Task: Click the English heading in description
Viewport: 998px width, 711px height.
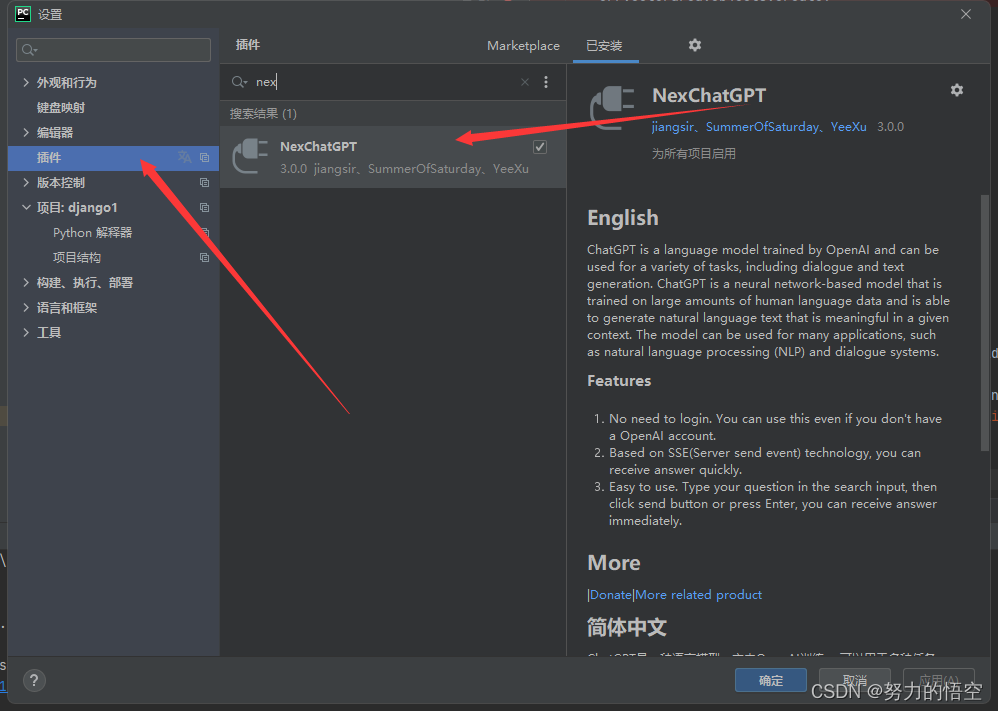Action: (x=622, y=218)
